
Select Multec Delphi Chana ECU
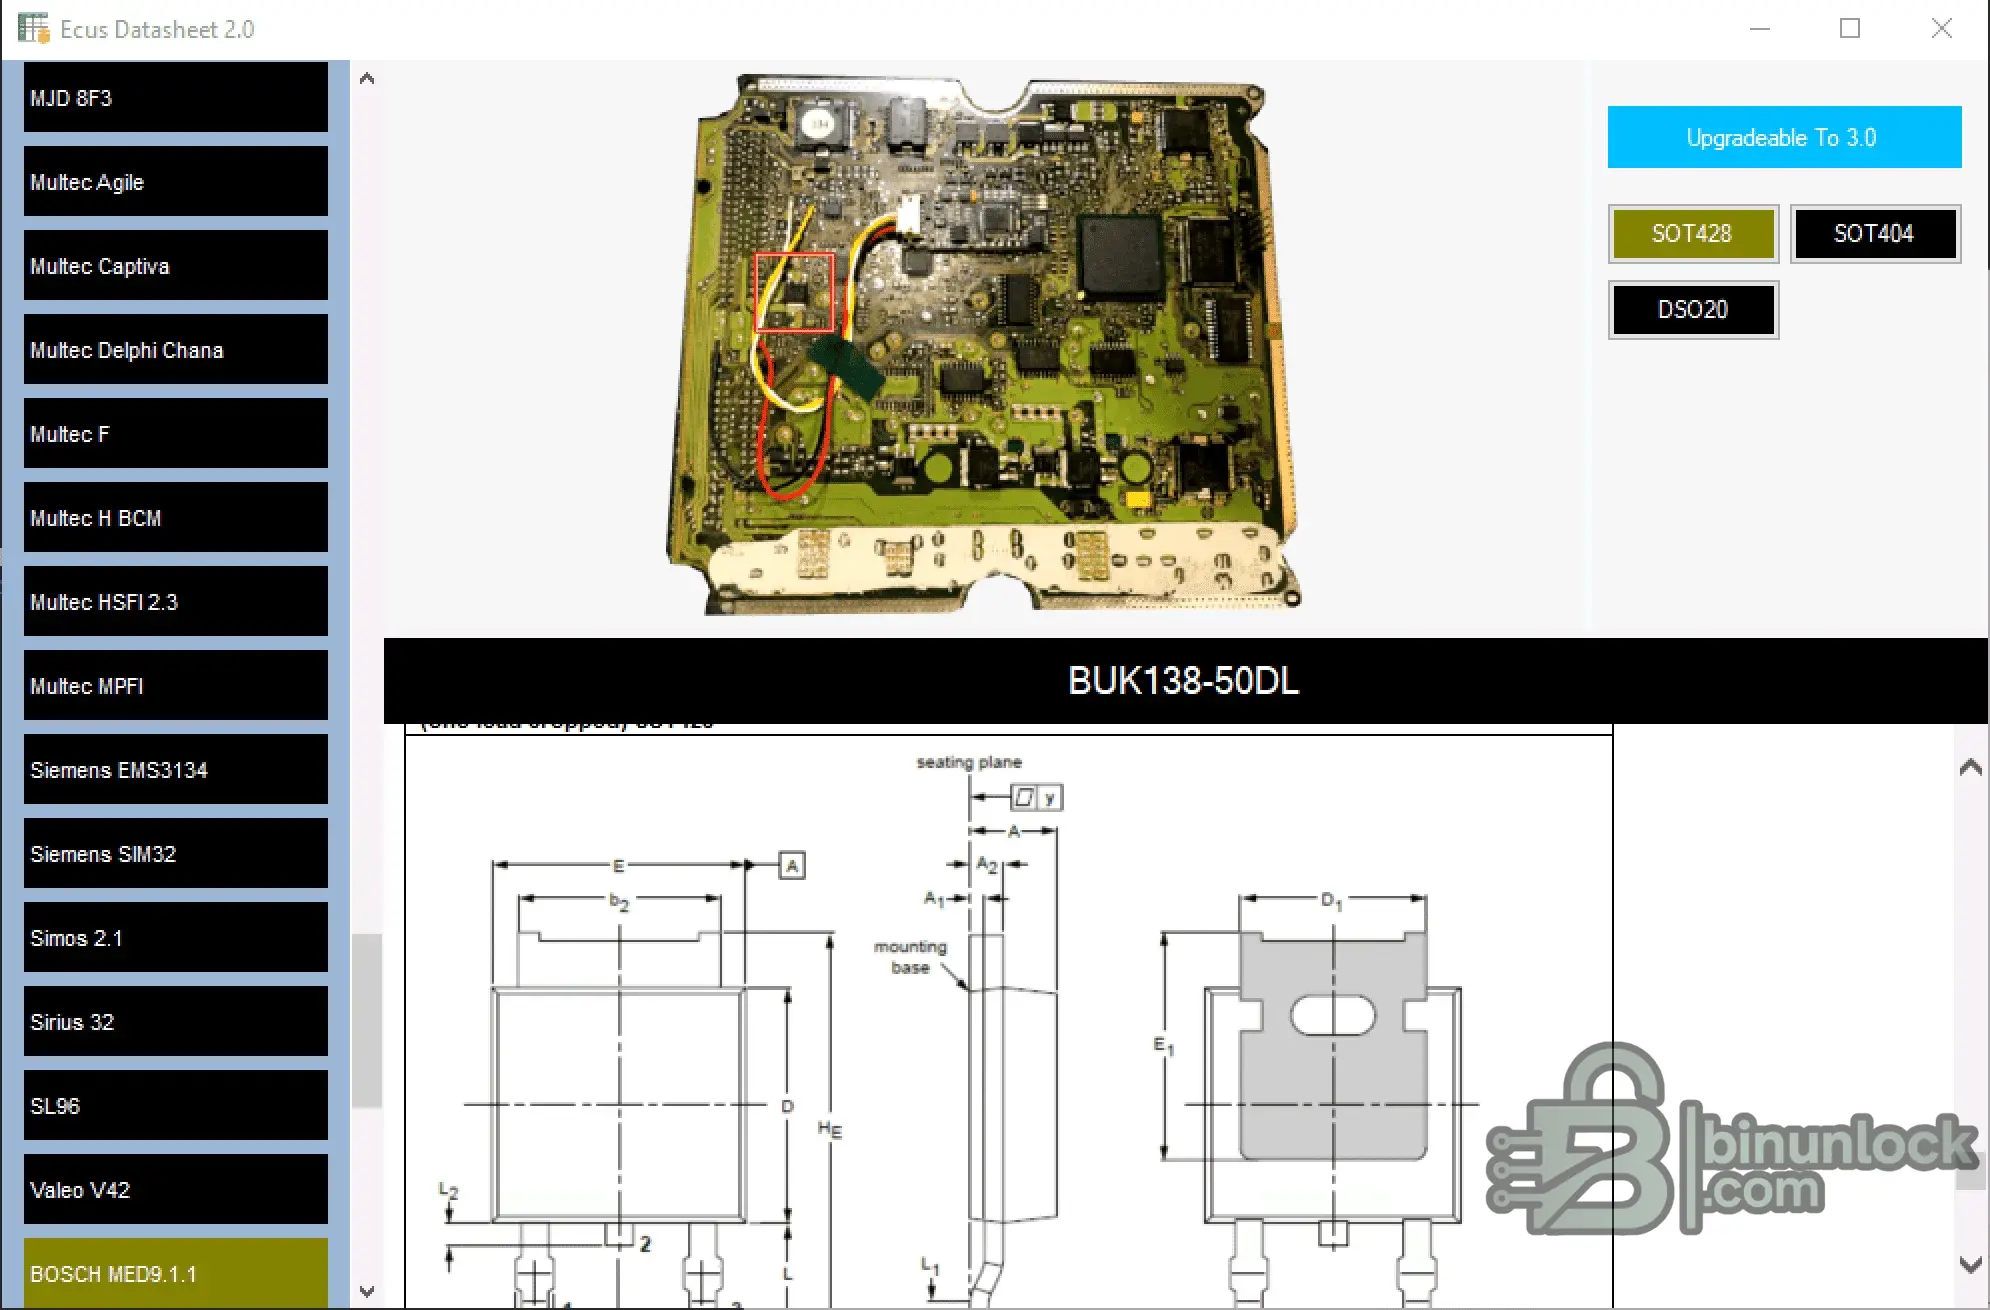[176, 349]
